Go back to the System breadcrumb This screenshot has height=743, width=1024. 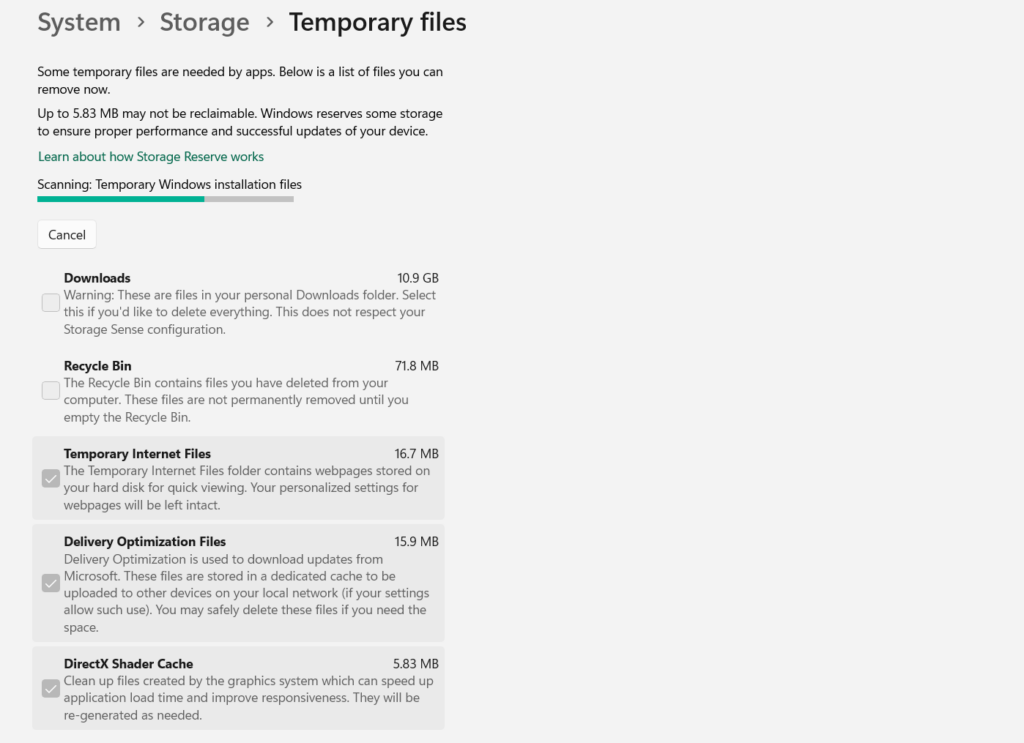[78, 22]
